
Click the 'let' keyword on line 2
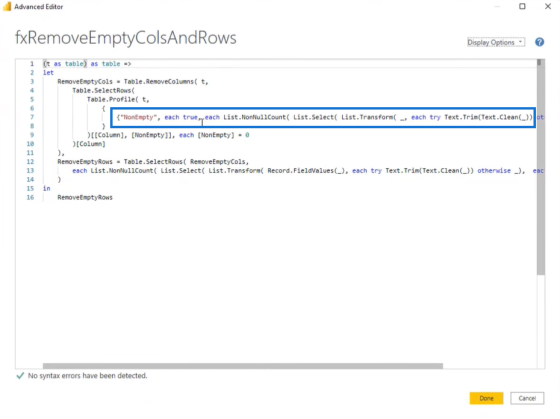tap(48, 73)
